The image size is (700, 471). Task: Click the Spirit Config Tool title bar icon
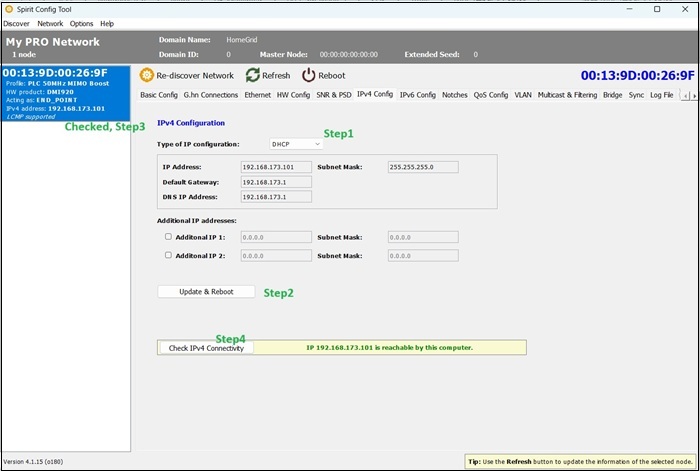(9, 8)
